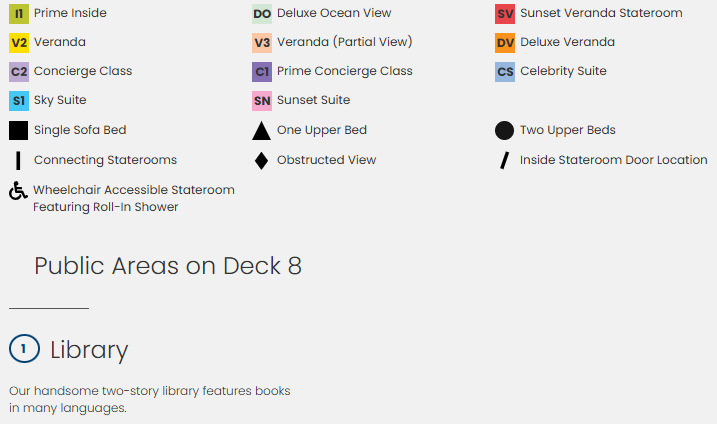Screen dimensions: 717x424
Task: Click the Obstructed View diamond icon
Action: [x=261, y=161]
